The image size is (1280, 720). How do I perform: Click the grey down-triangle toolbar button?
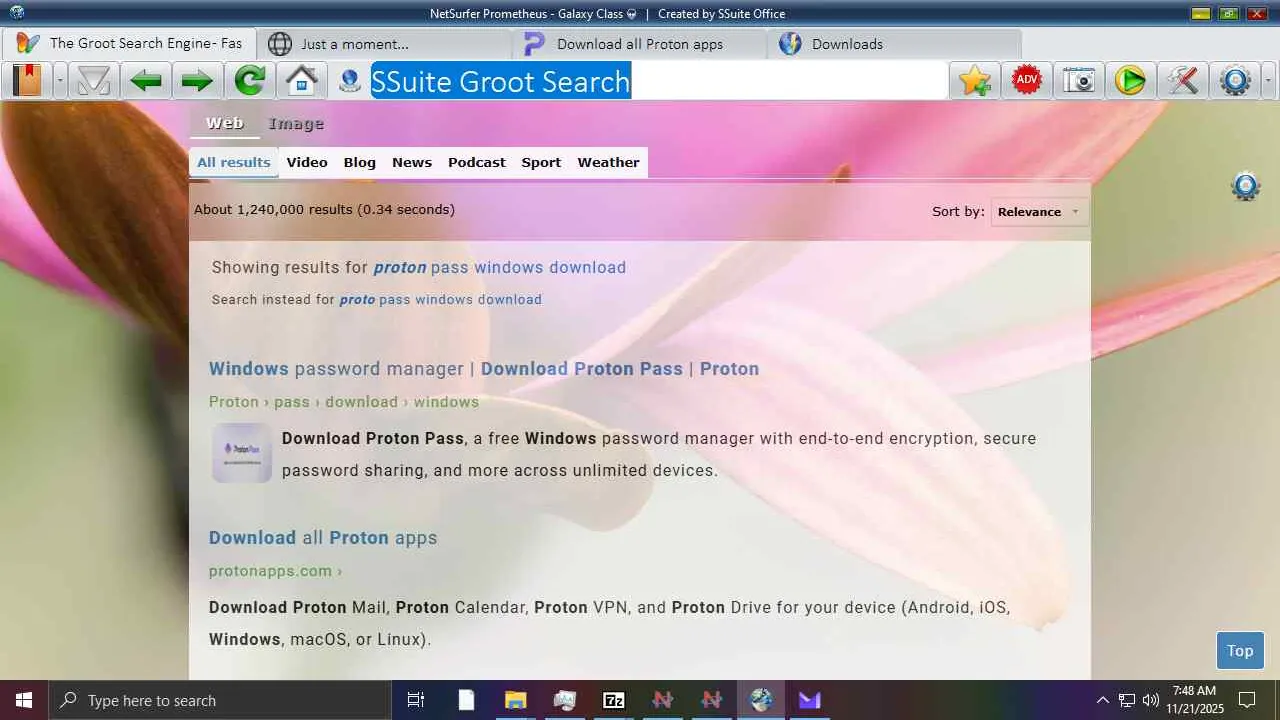tap(94, 80)
